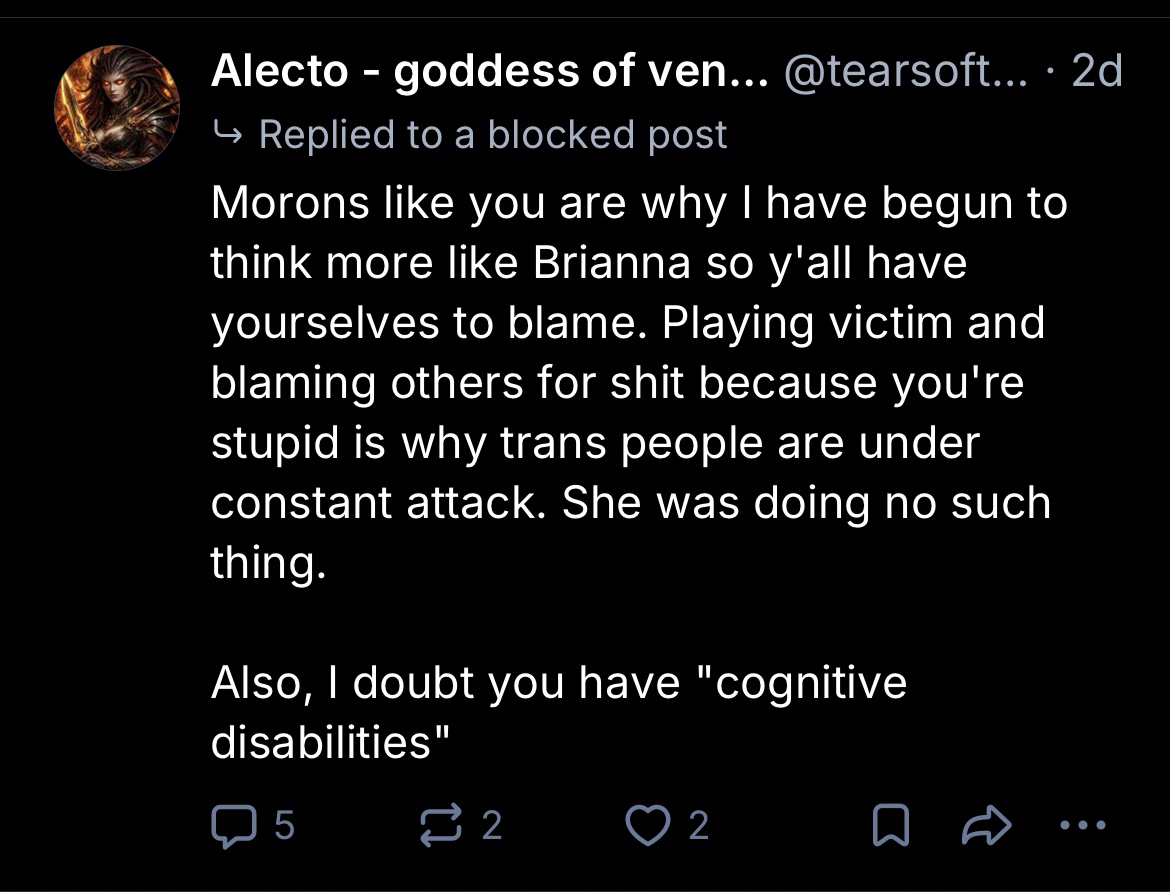Click the word 'Brianna' in the post
The image size is (1170, 892).
[x=611, y=263]
